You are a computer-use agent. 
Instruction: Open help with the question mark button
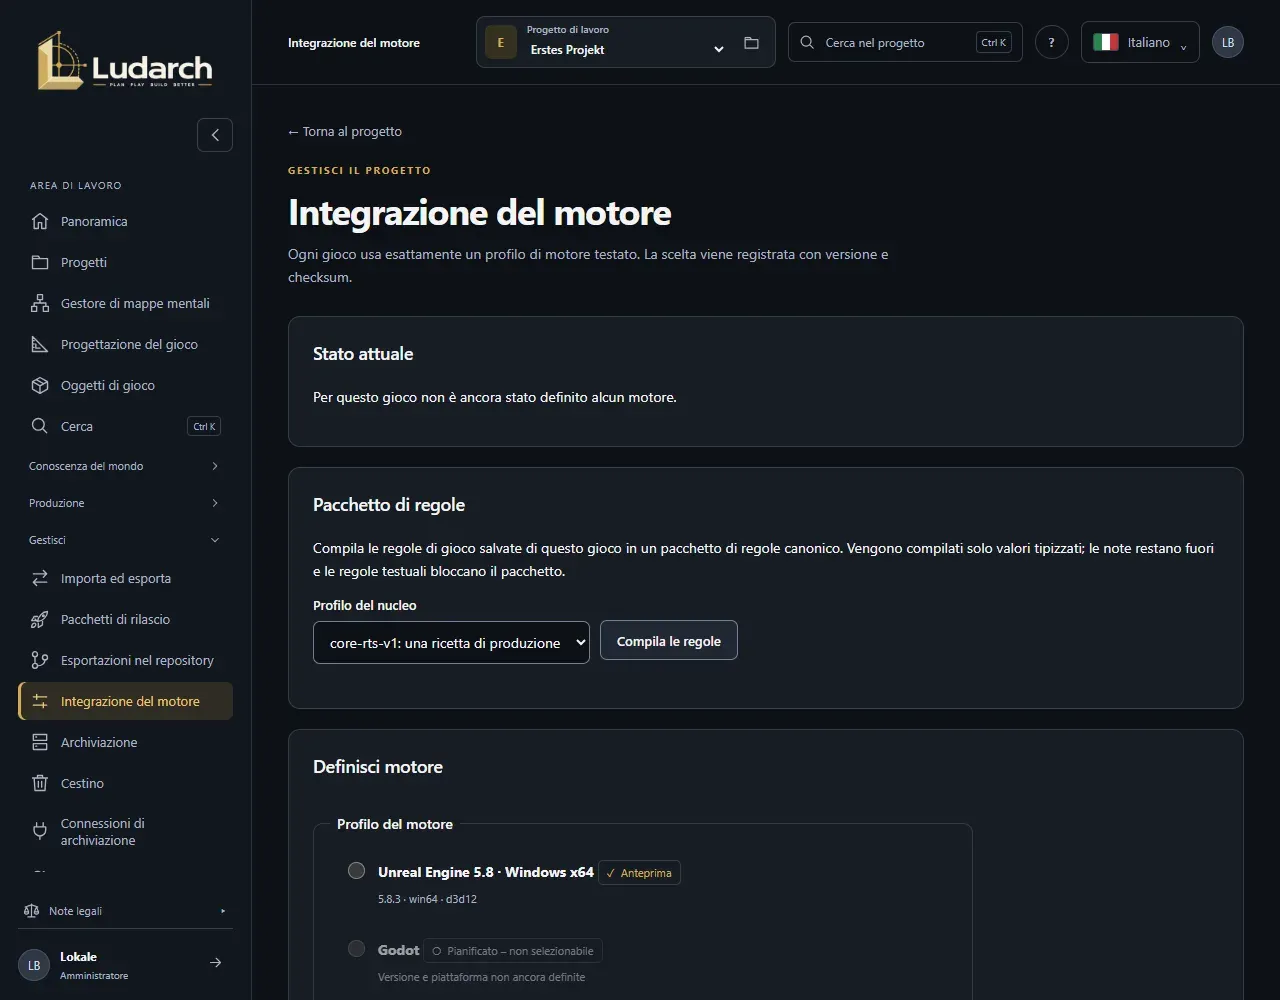[x=1052, y=42]
